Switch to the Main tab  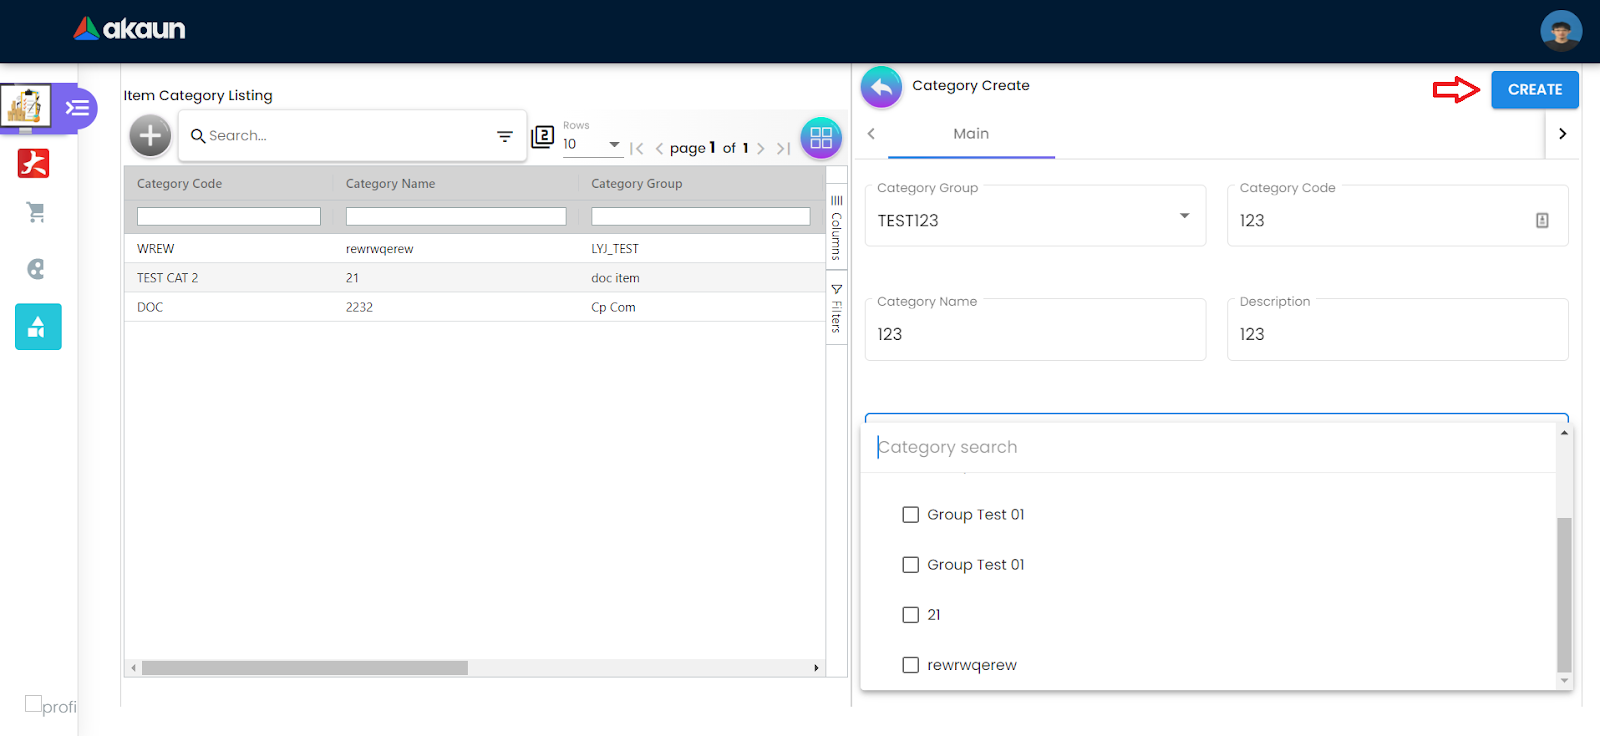pyautogui.click(x=970, y=134)
